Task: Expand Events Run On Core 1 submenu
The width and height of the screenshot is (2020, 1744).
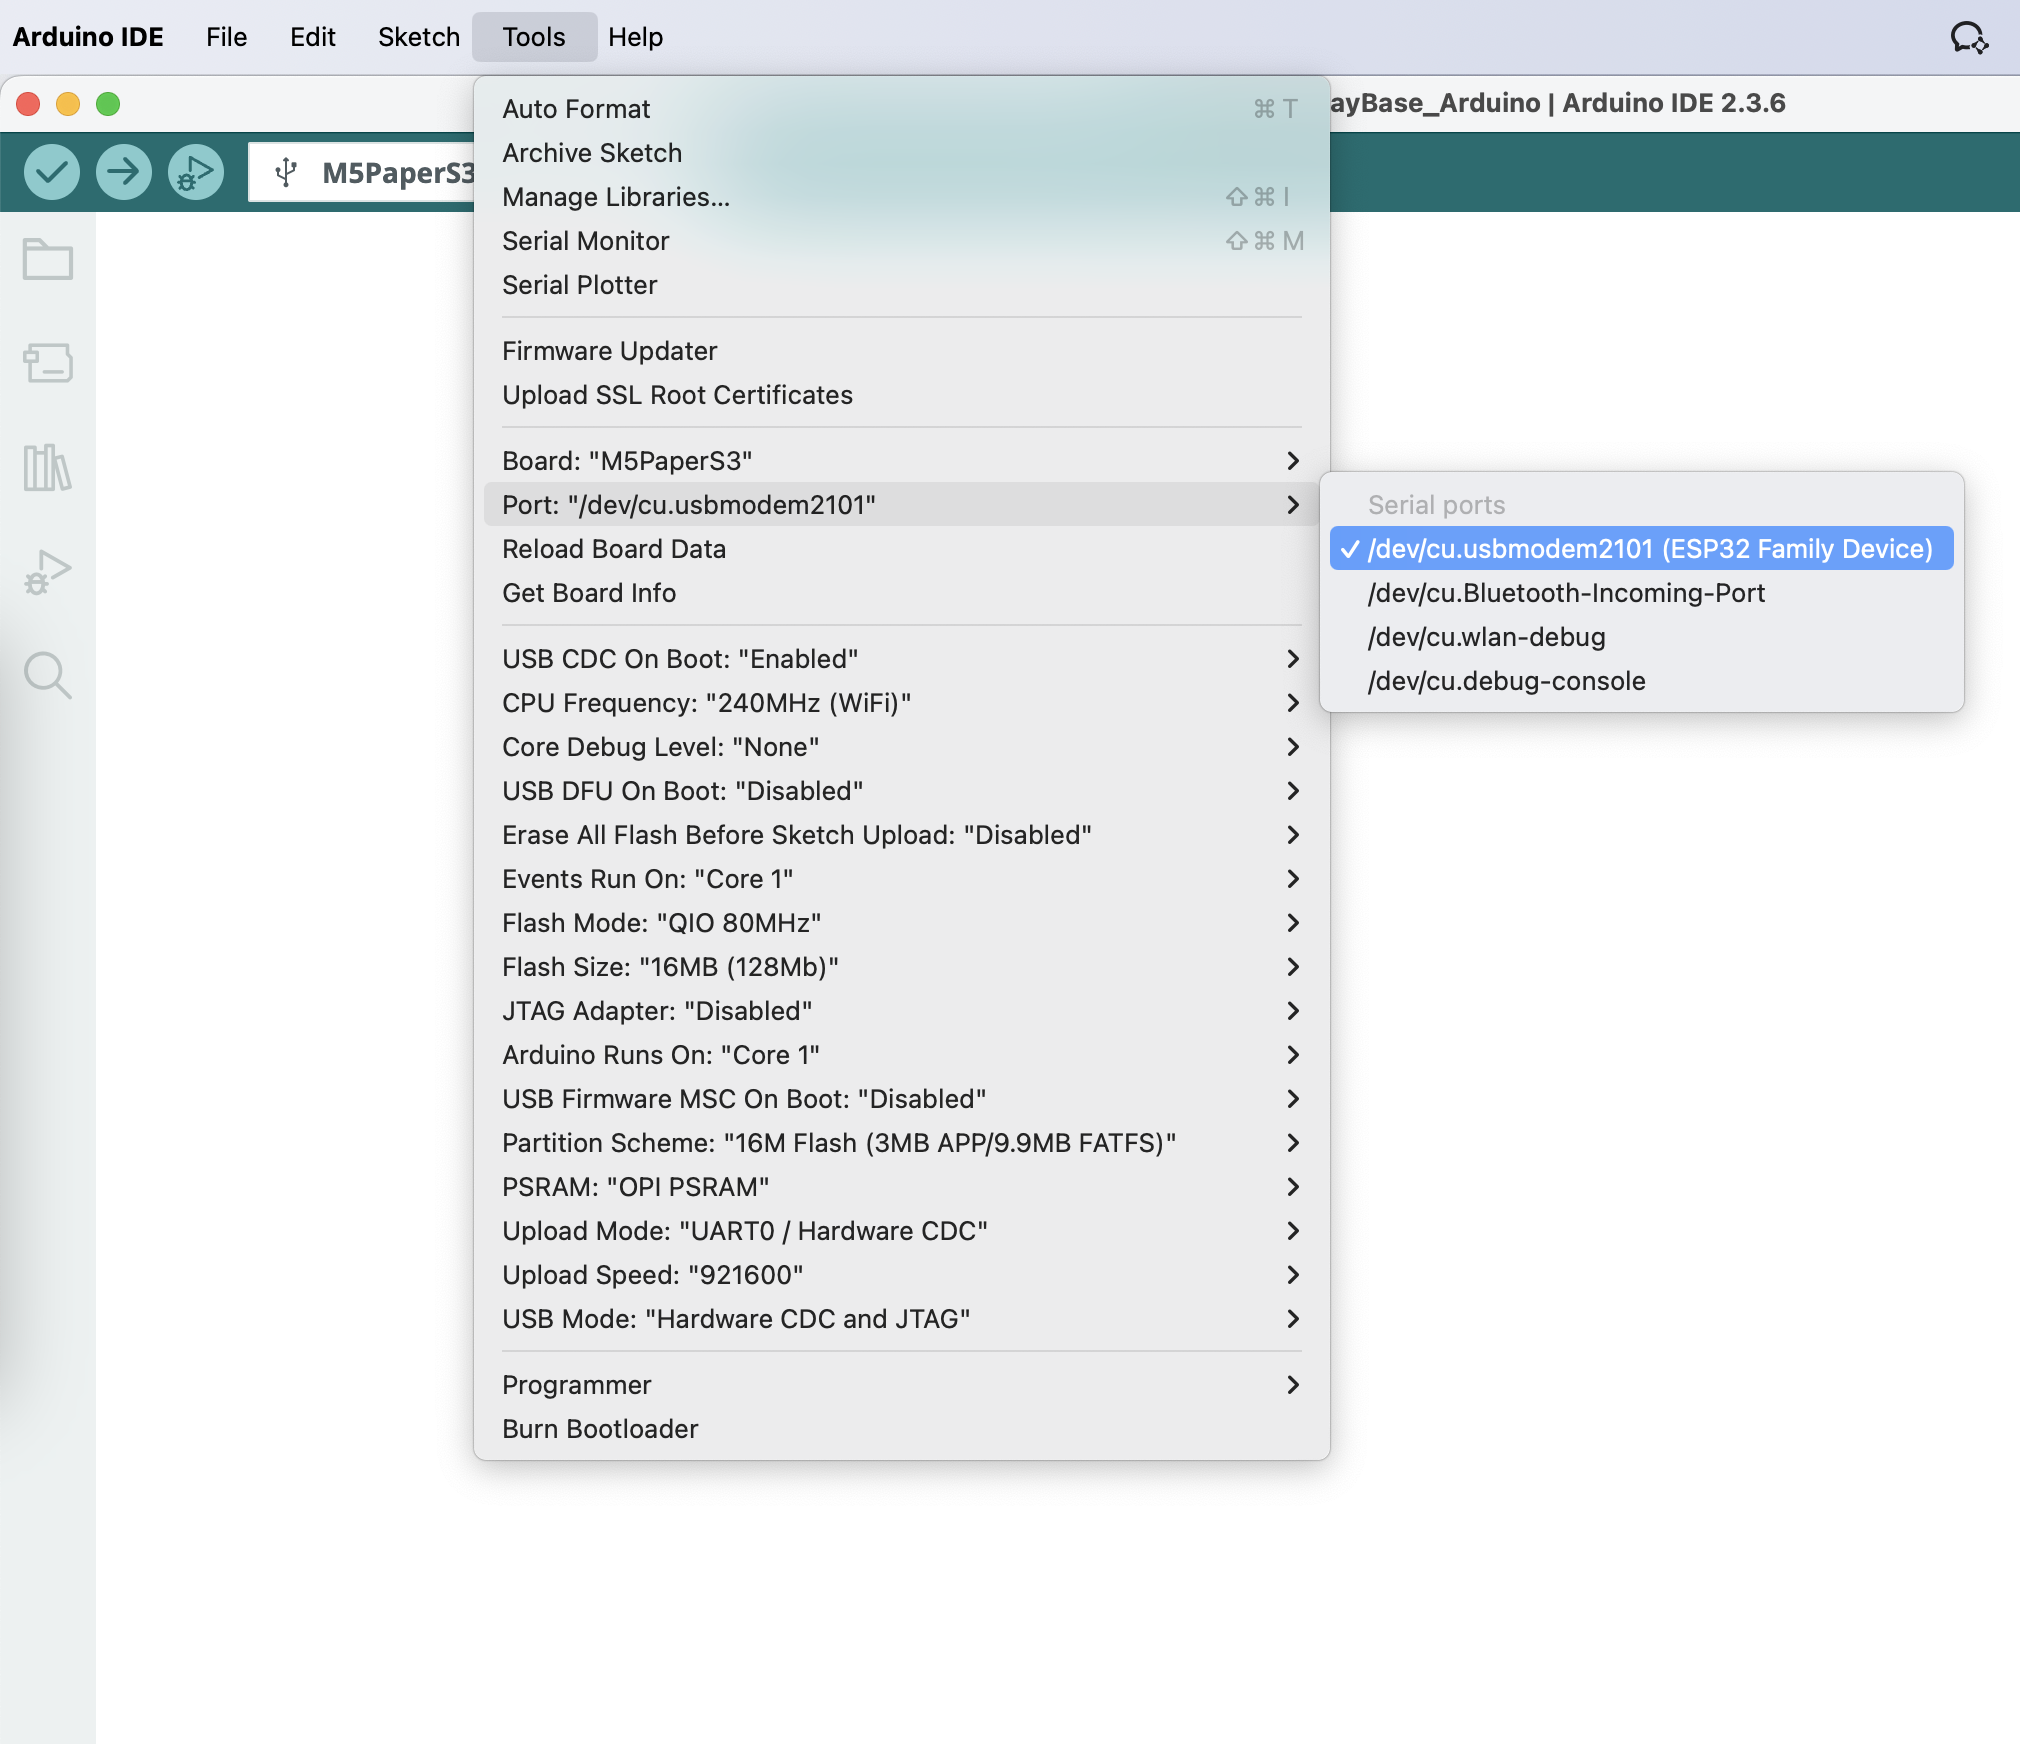Action: (x=901, y=879)
